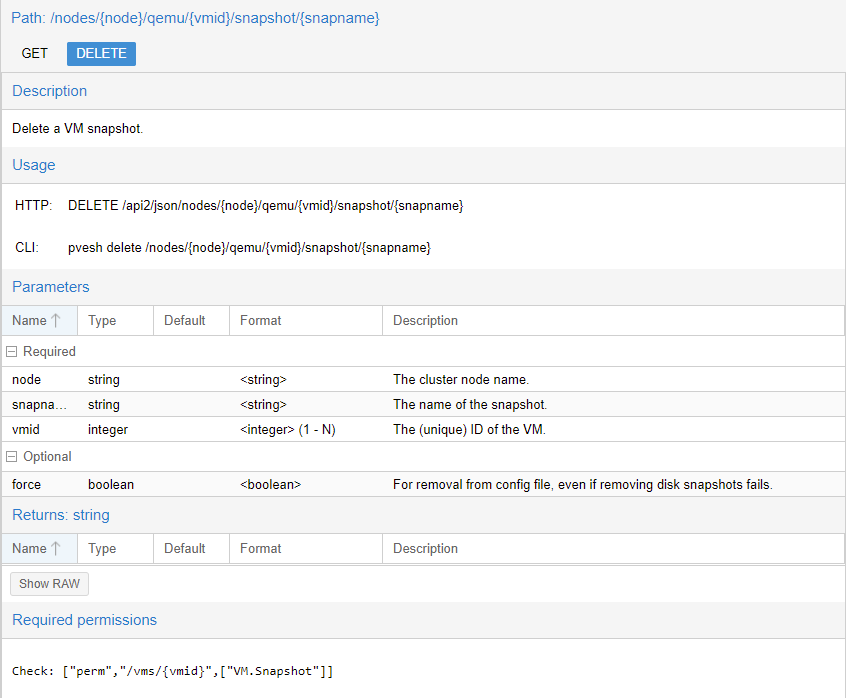Click the Usage section header

(34, 165)
